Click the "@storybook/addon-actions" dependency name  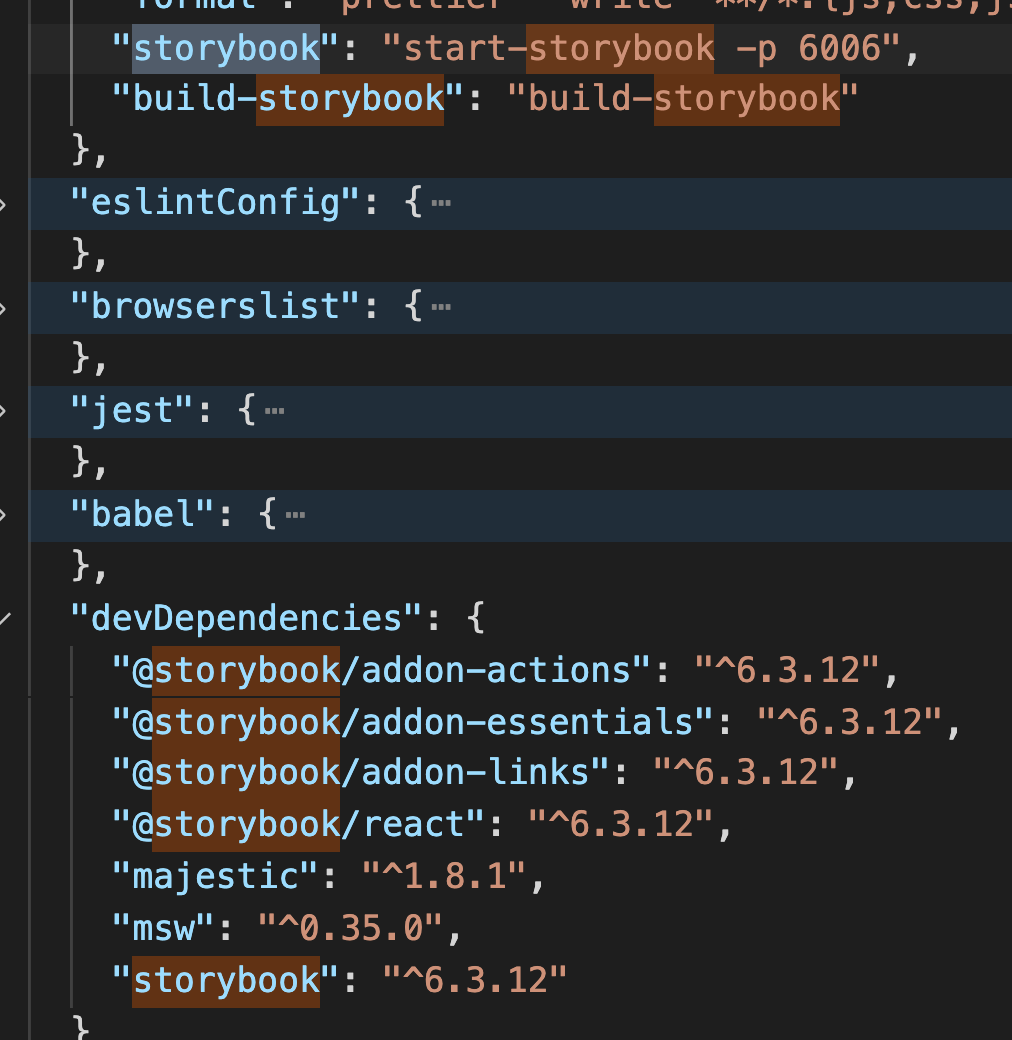(x=381, y=671)
